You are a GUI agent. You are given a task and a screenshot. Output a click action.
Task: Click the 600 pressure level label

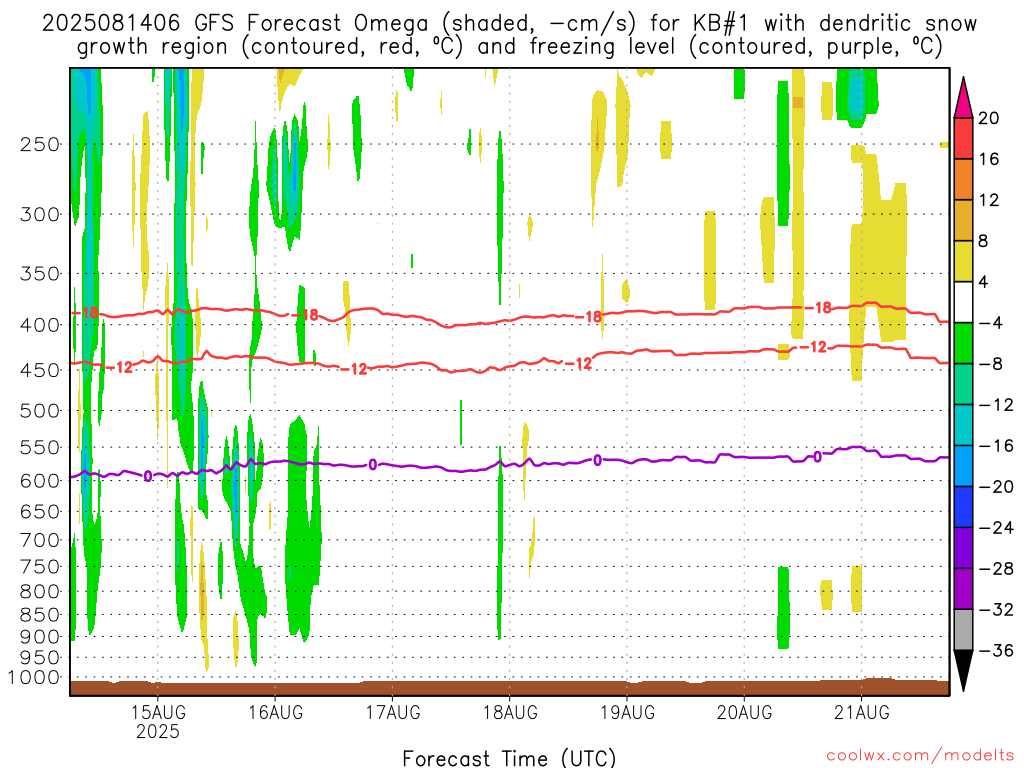pos(40,481)
